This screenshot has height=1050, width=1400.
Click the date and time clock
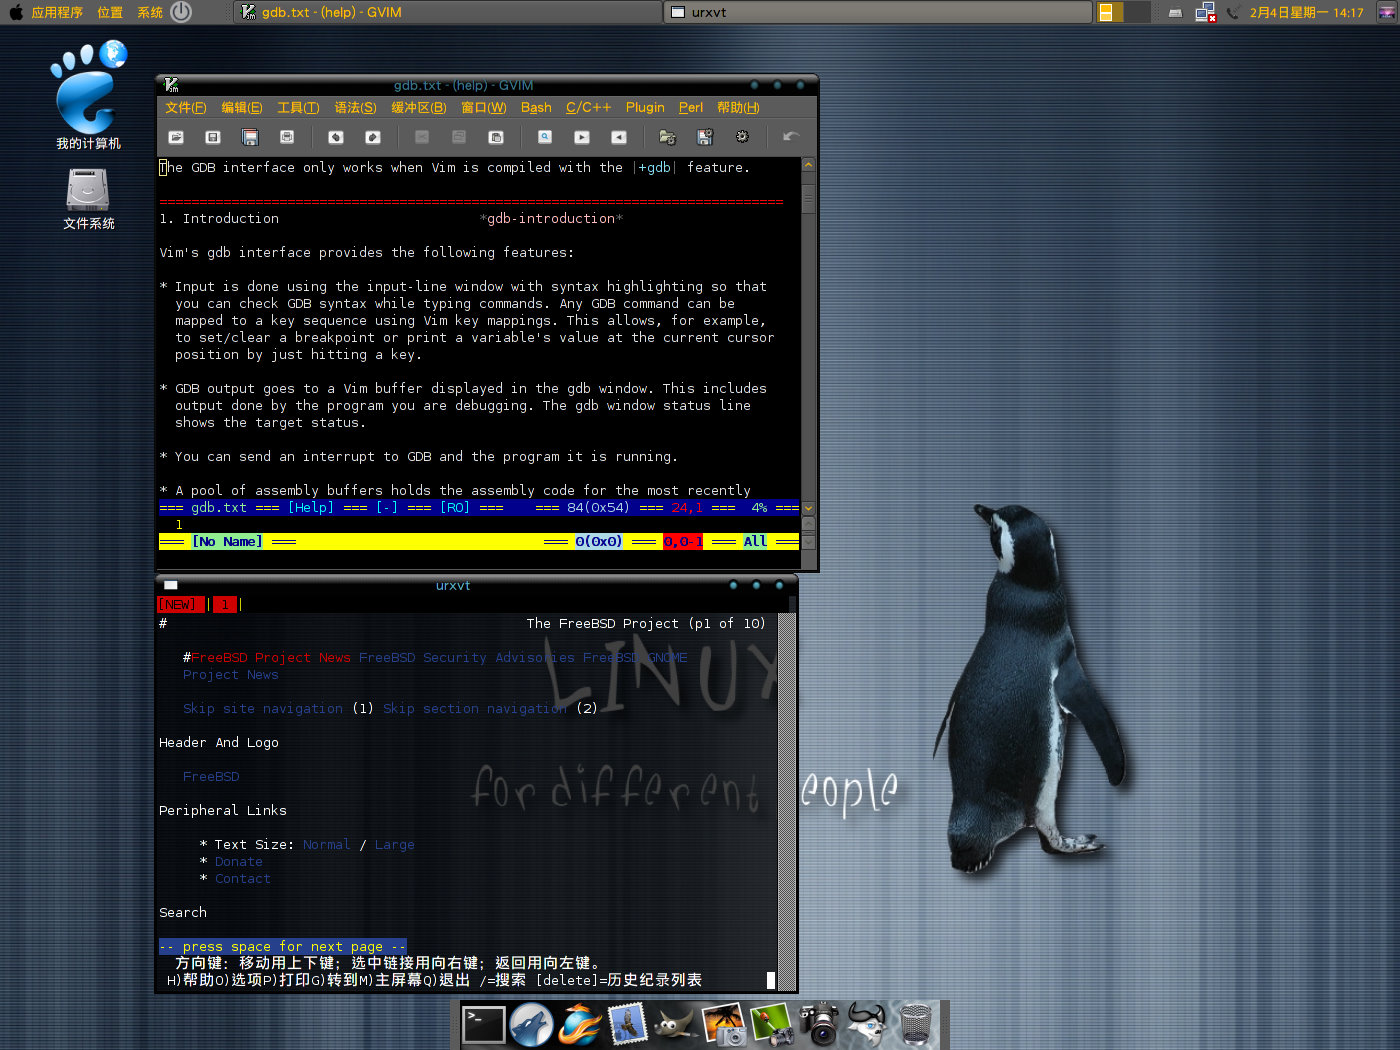[x=1306, y=13]
